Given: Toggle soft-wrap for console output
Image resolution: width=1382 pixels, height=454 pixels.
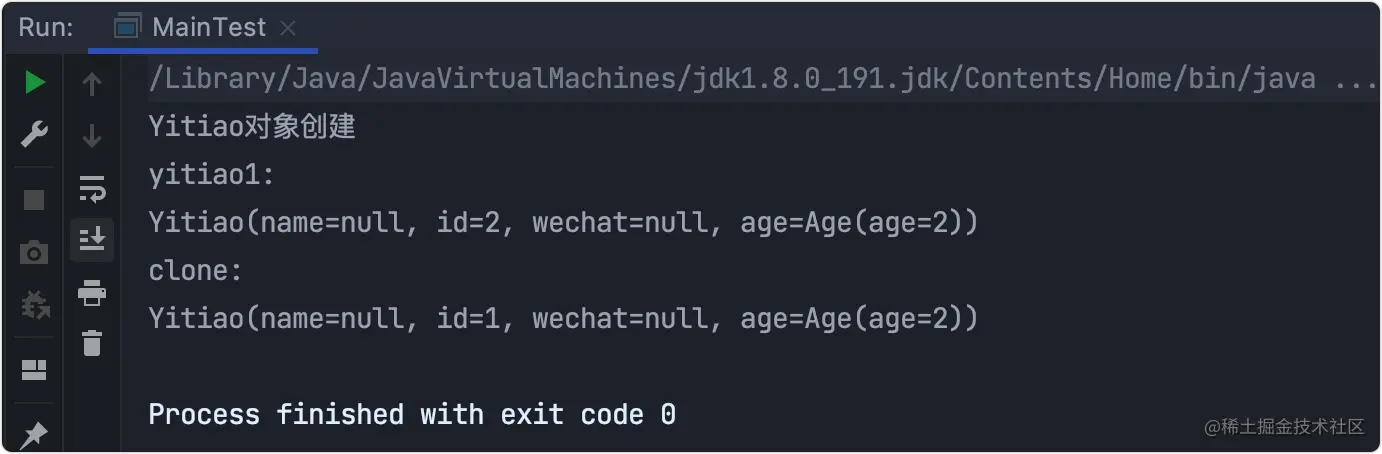Looking at the screenshot, I should [x=92, y=188].
